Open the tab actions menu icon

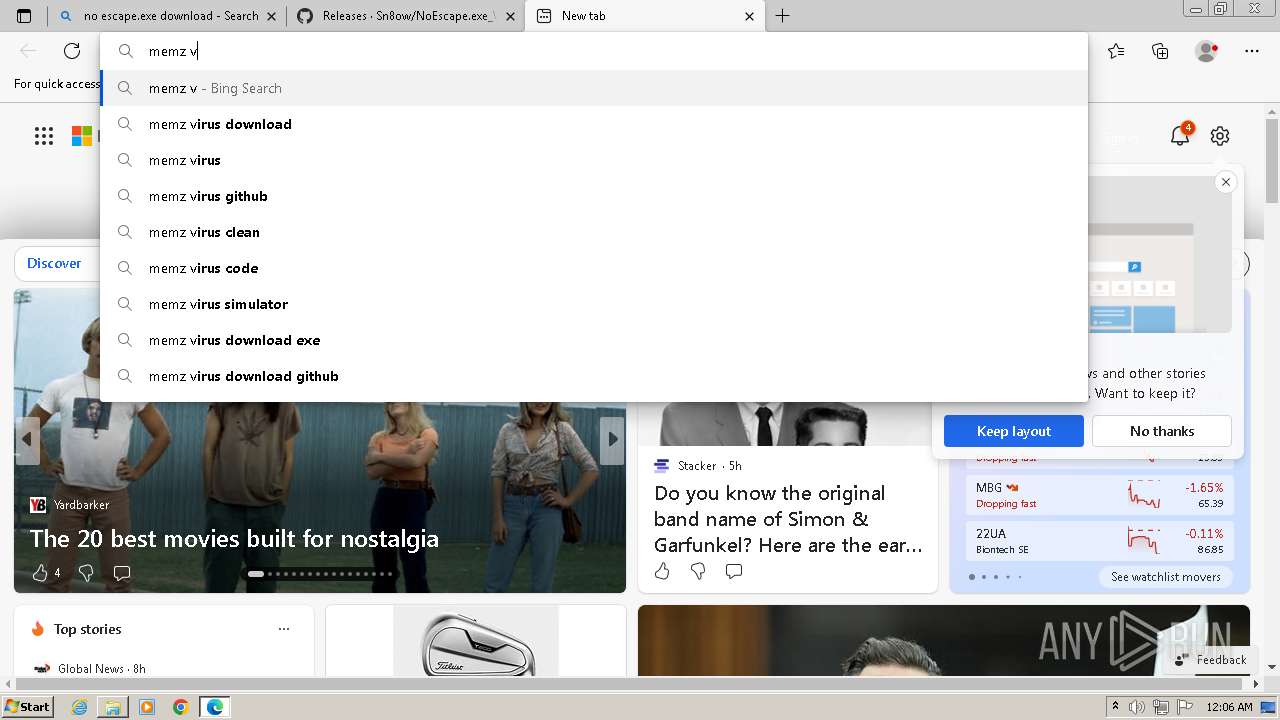point(24,16)
